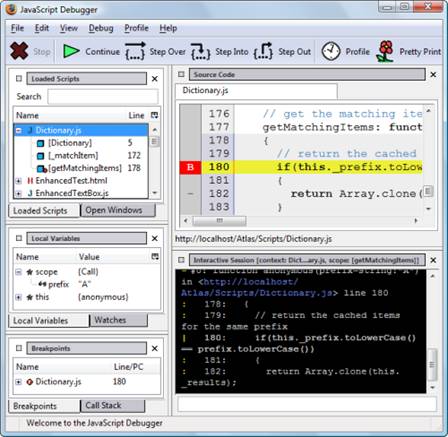
Task: Click the prefix variable icon
Action: (42, 284)
